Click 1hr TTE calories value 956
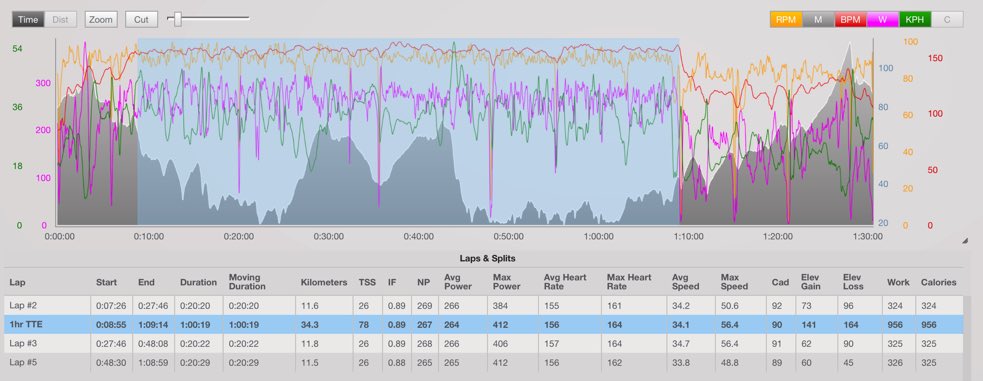Screen dimensions: 983x381 click(929, 325)
